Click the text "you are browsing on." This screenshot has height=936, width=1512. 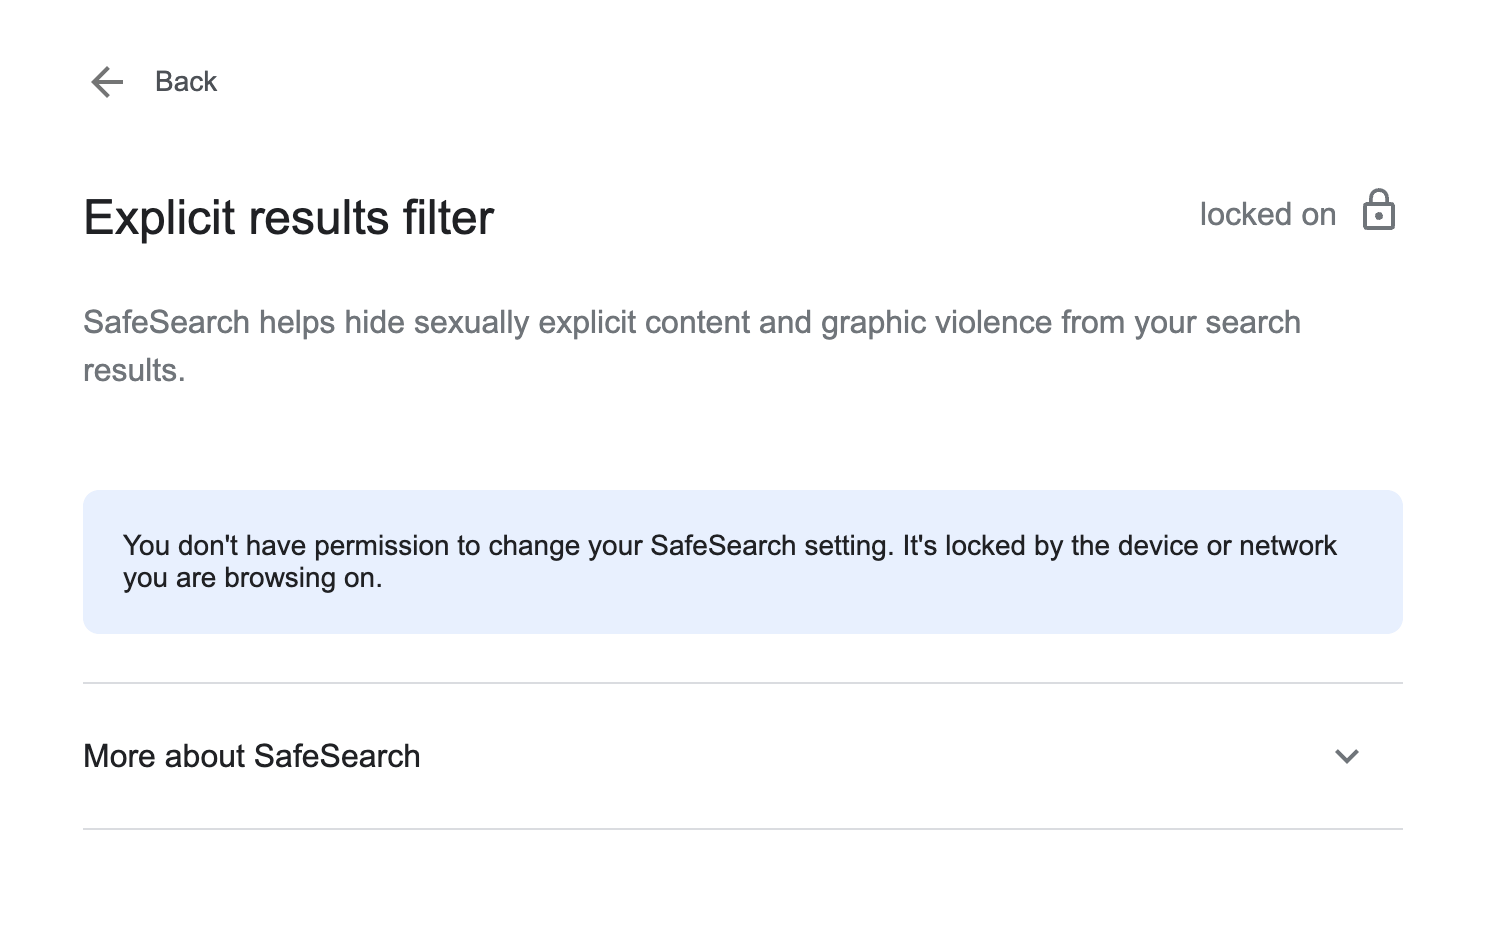click(x=253, y=578)
